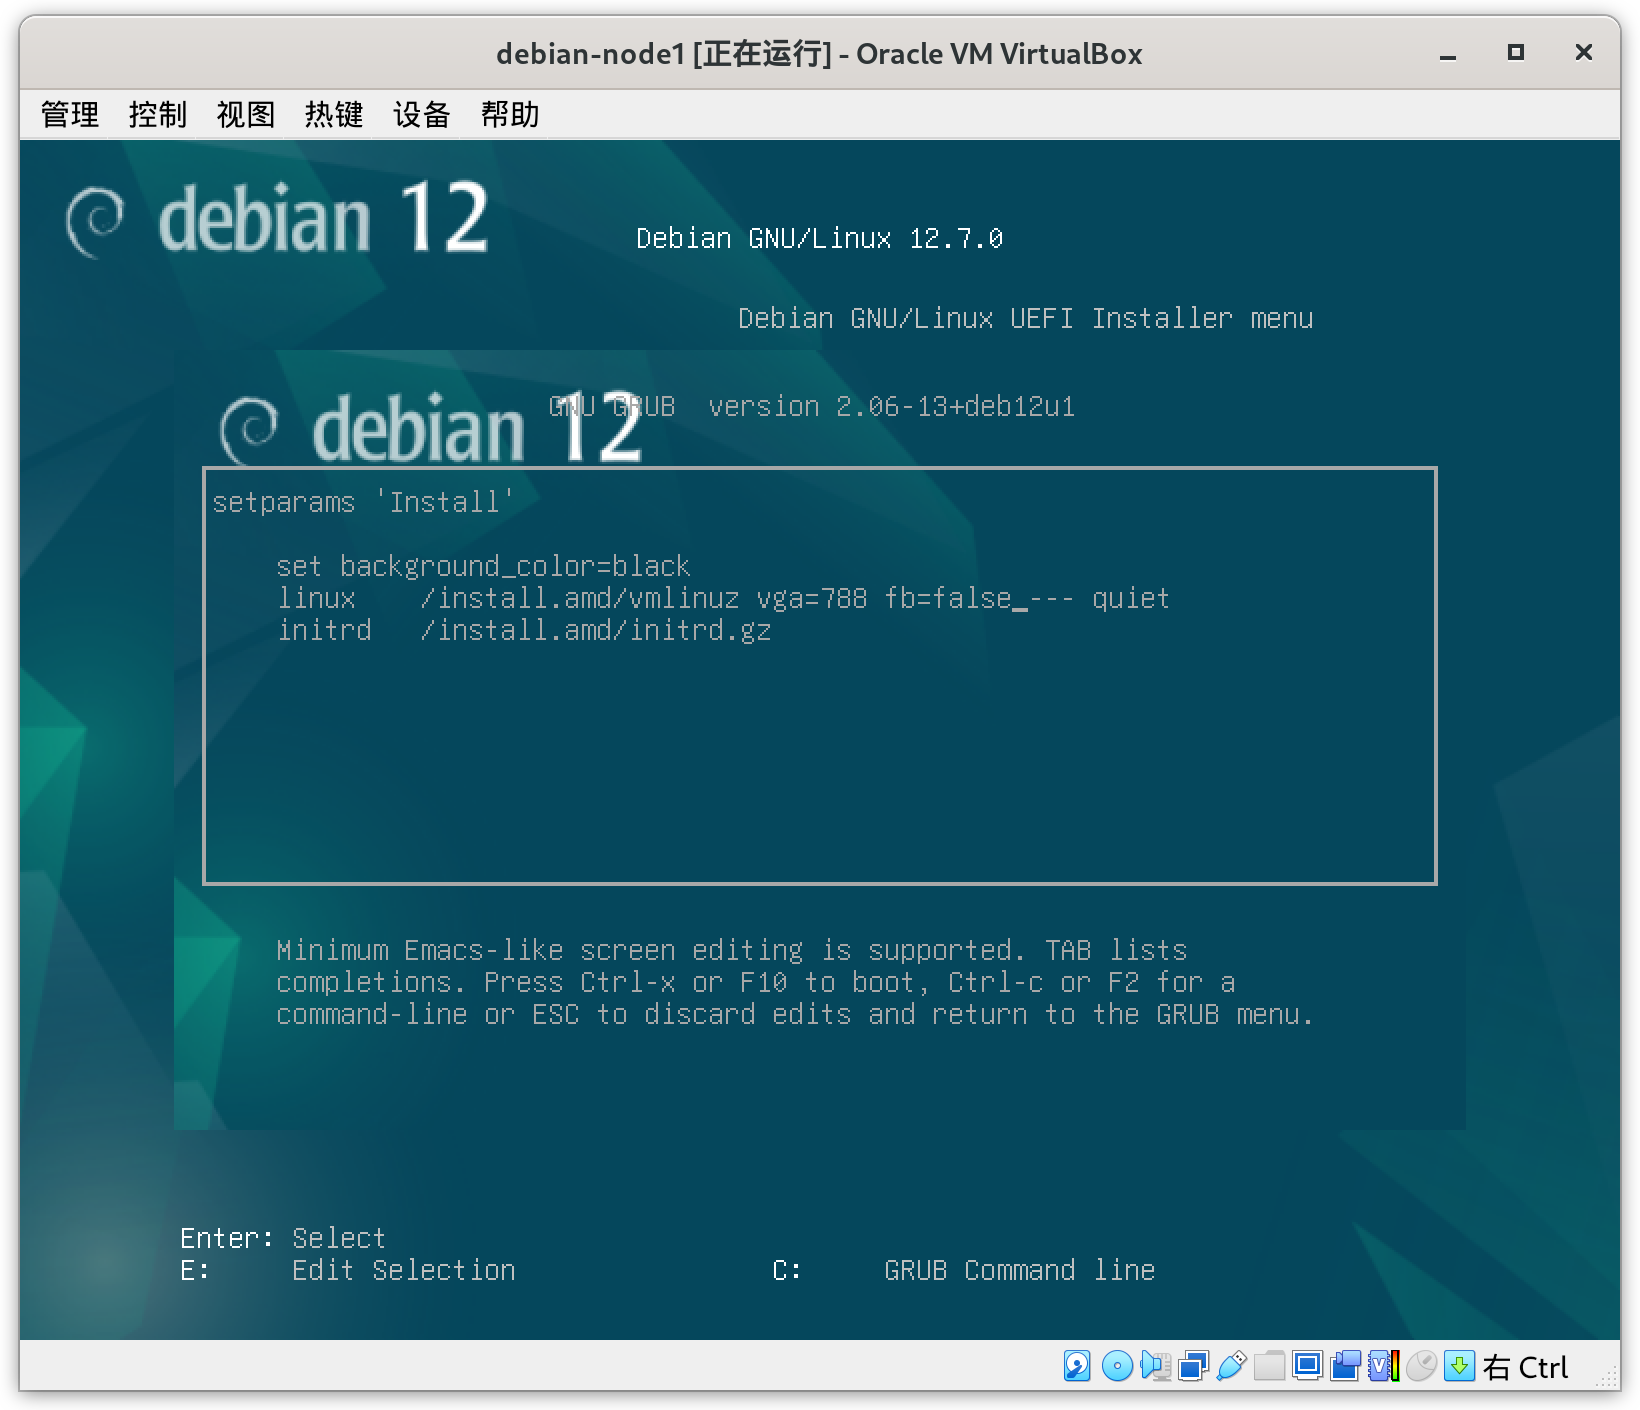This screenshot has height=1410, width=1640.
Task: Click the 'Enter: Select' hint text
Action: 283,1238
